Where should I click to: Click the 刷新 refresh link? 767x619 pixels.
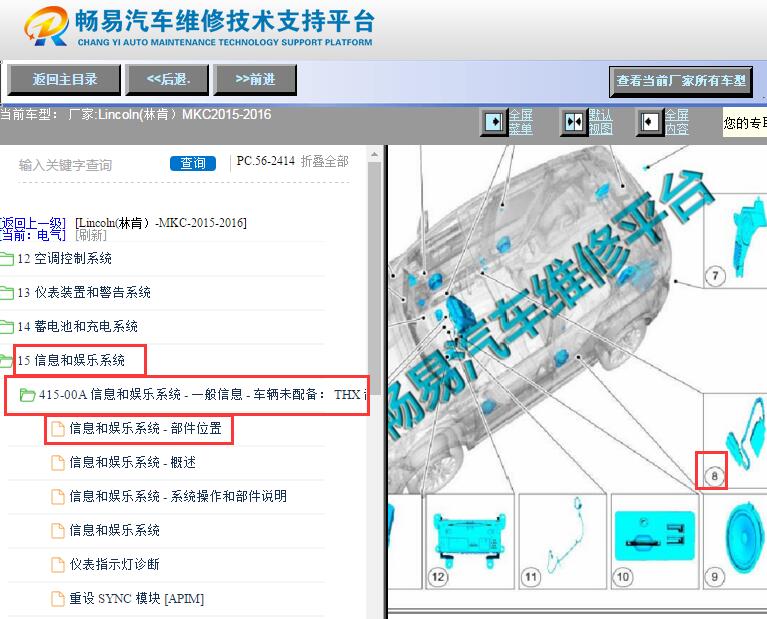click(91, 235)
